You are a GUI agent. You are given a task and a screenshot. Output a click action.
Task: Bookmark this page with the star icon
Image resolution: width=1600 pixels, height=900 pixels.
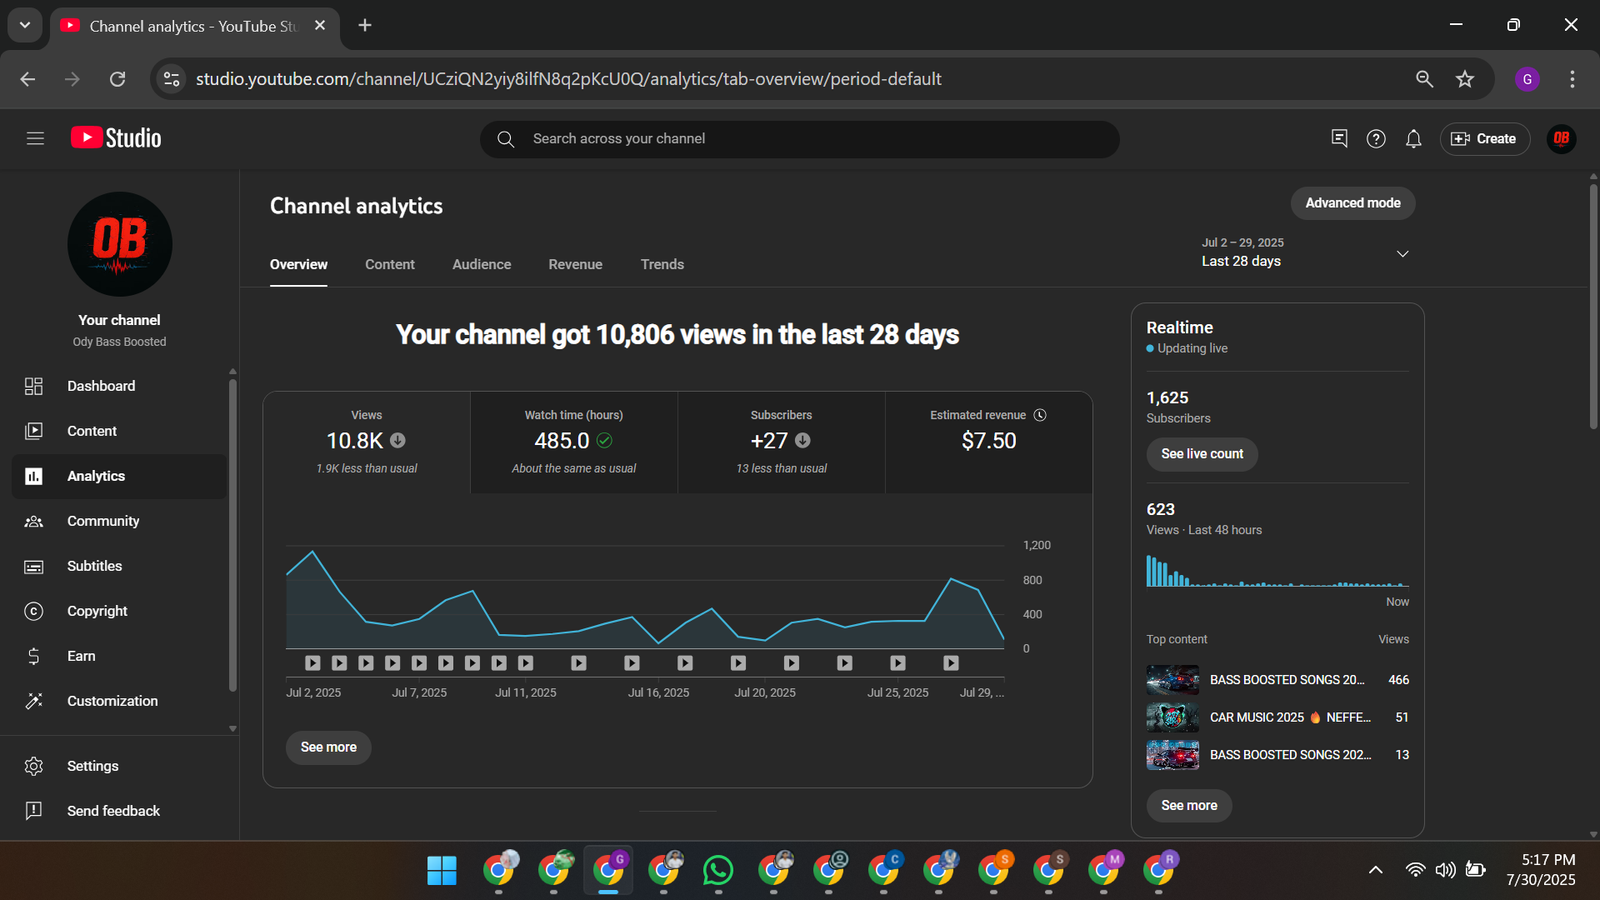(1465, 79)
